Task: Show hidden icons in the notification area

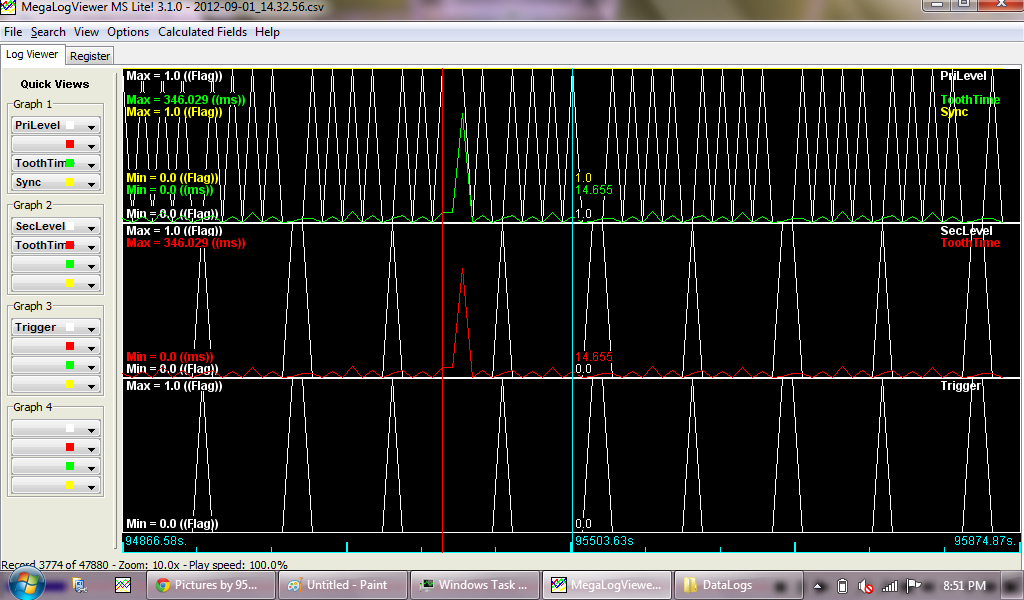Action: (x=818, y=586)
